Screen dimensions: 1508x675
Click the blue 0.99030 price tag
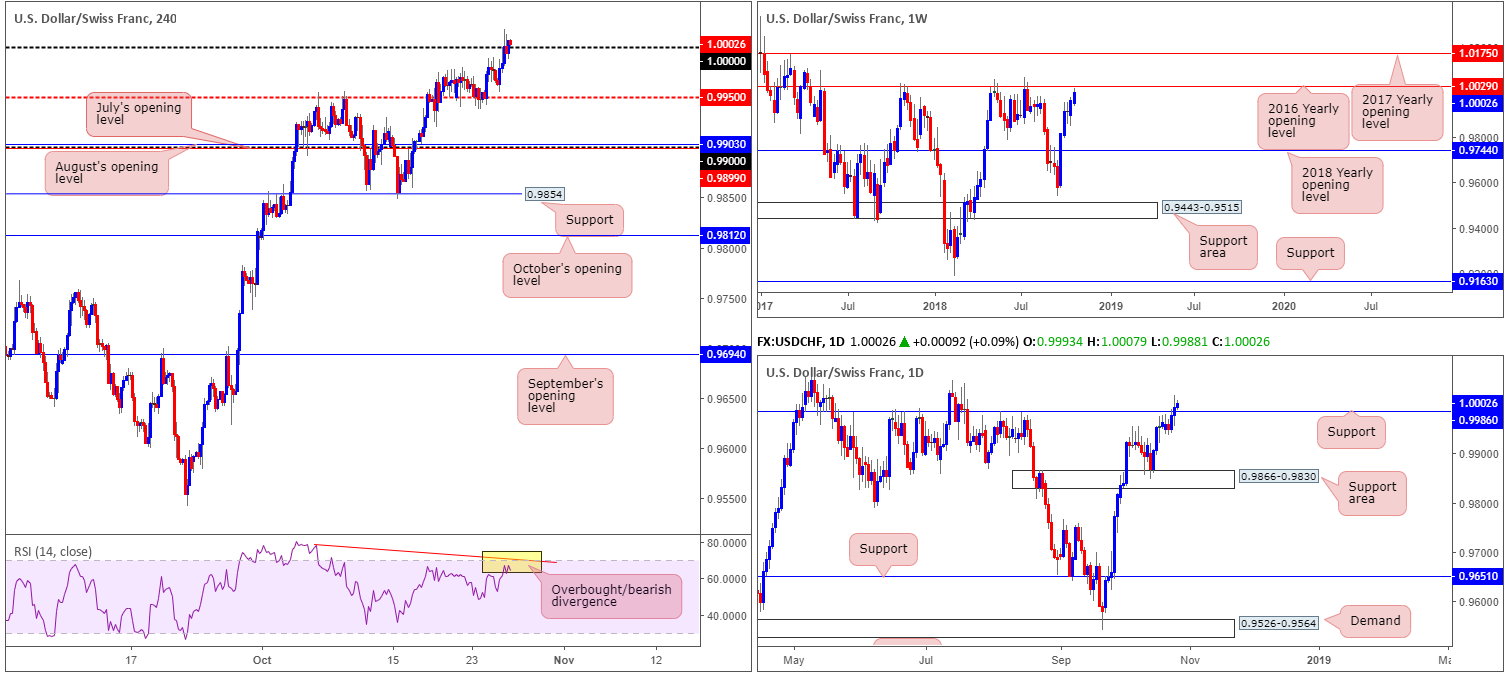[x=726, y=144]
